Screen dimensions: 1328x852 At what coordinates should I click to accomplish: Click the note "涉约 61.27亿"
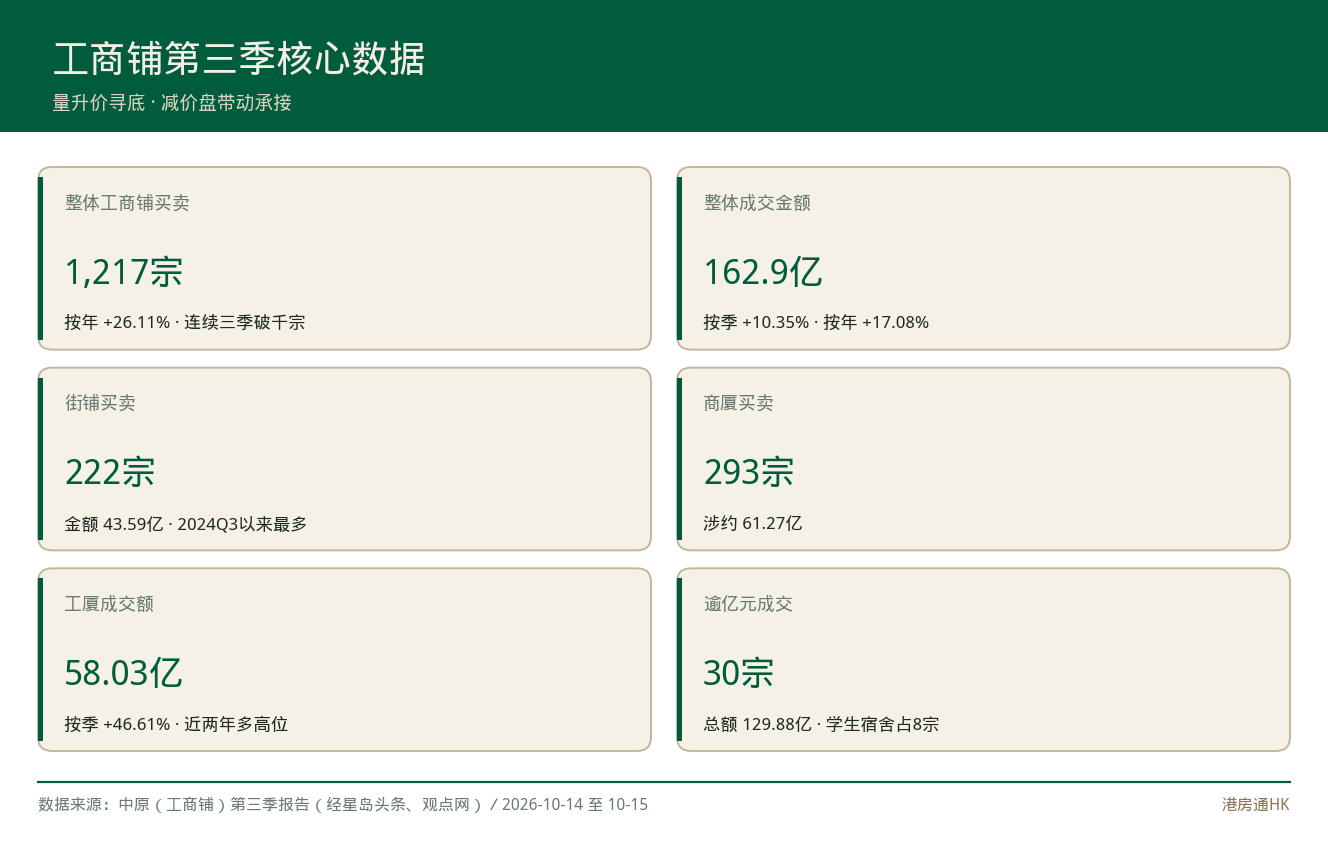pyautogui.click(x=753, y=523)
